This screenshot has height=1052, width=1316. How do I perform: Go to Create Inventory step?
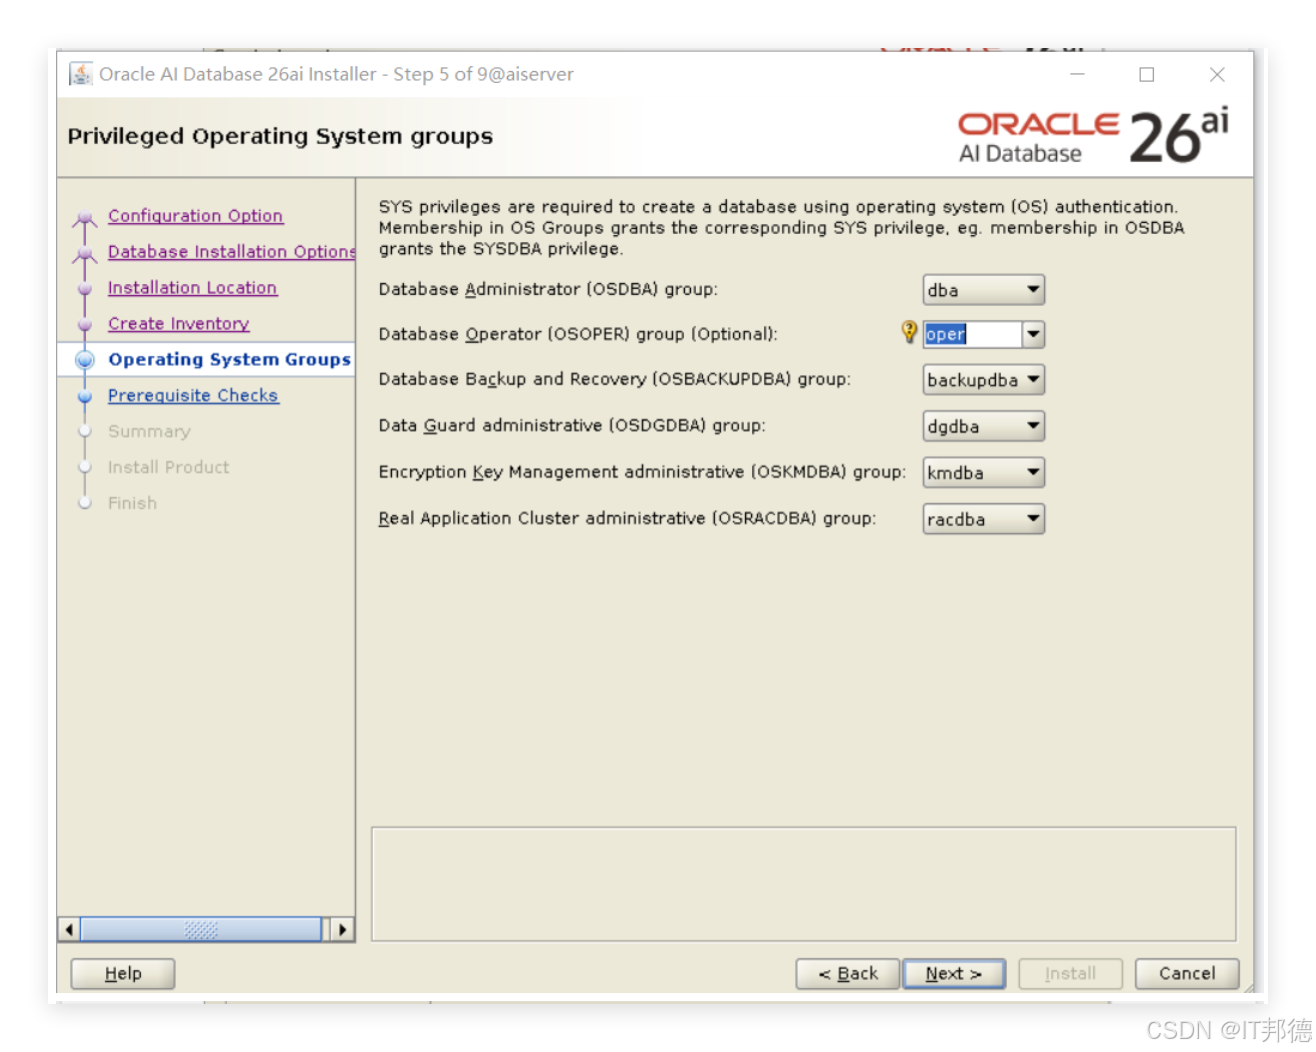pos(178,324)
